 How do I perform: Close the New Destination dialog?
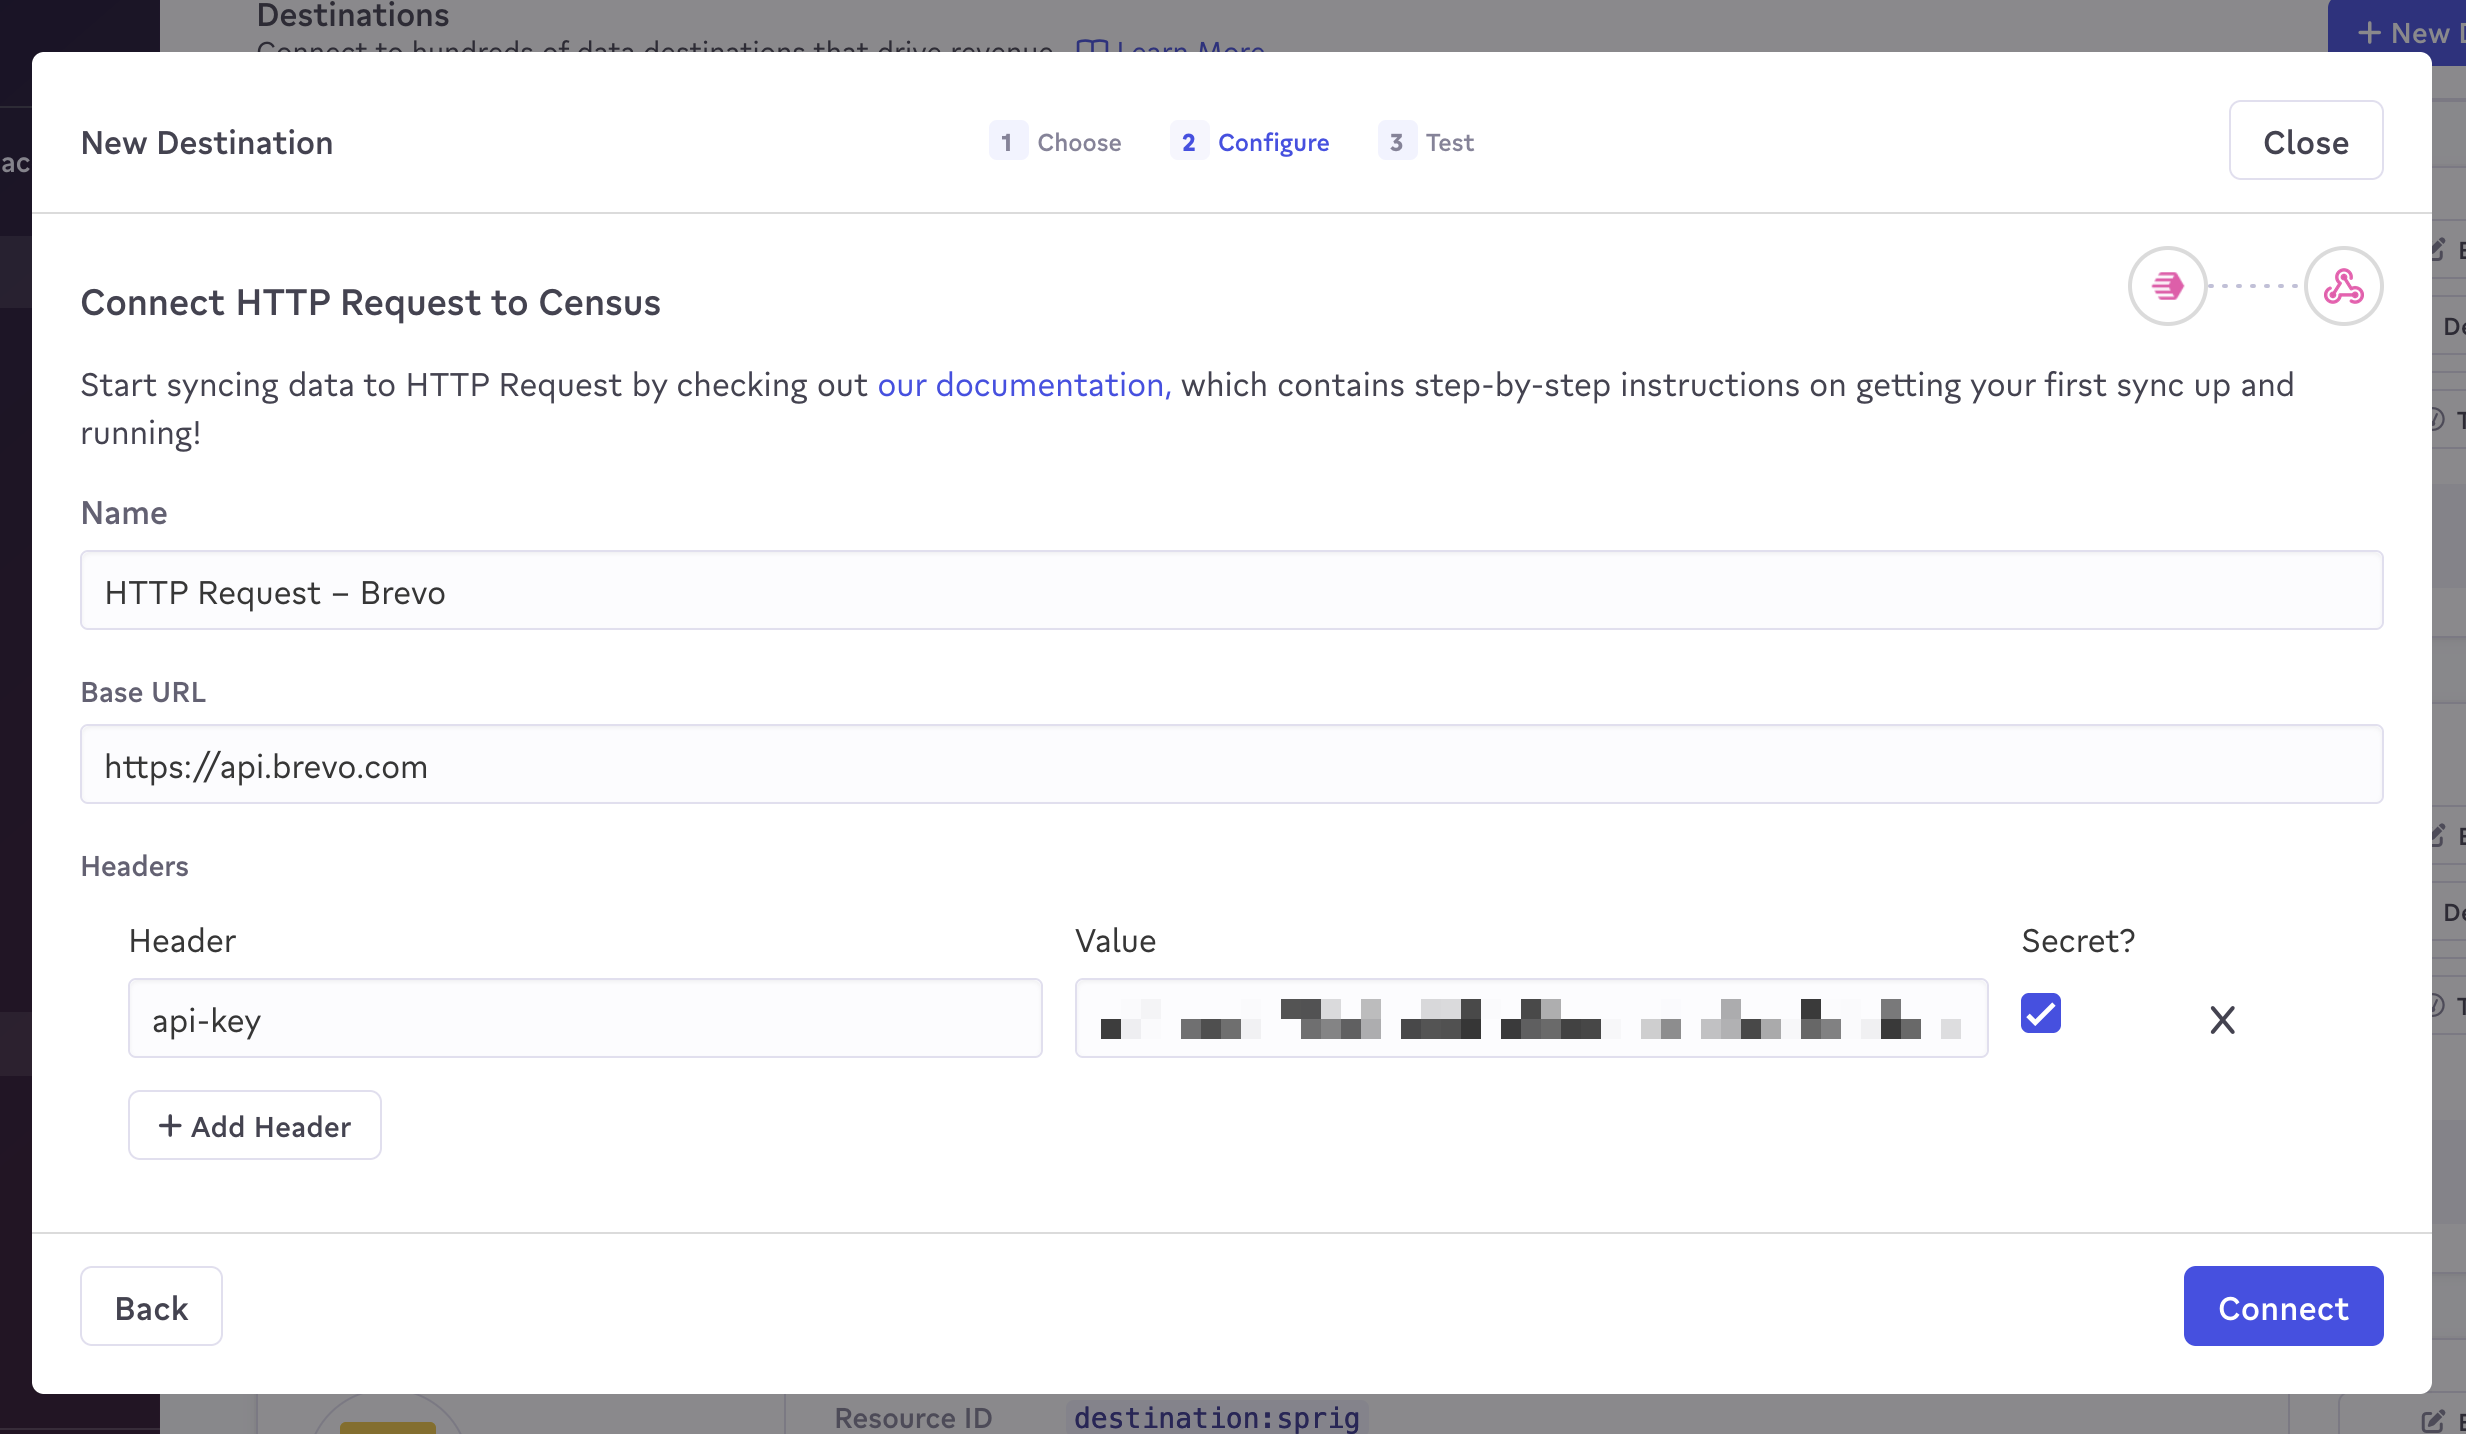coord(2305,141)
